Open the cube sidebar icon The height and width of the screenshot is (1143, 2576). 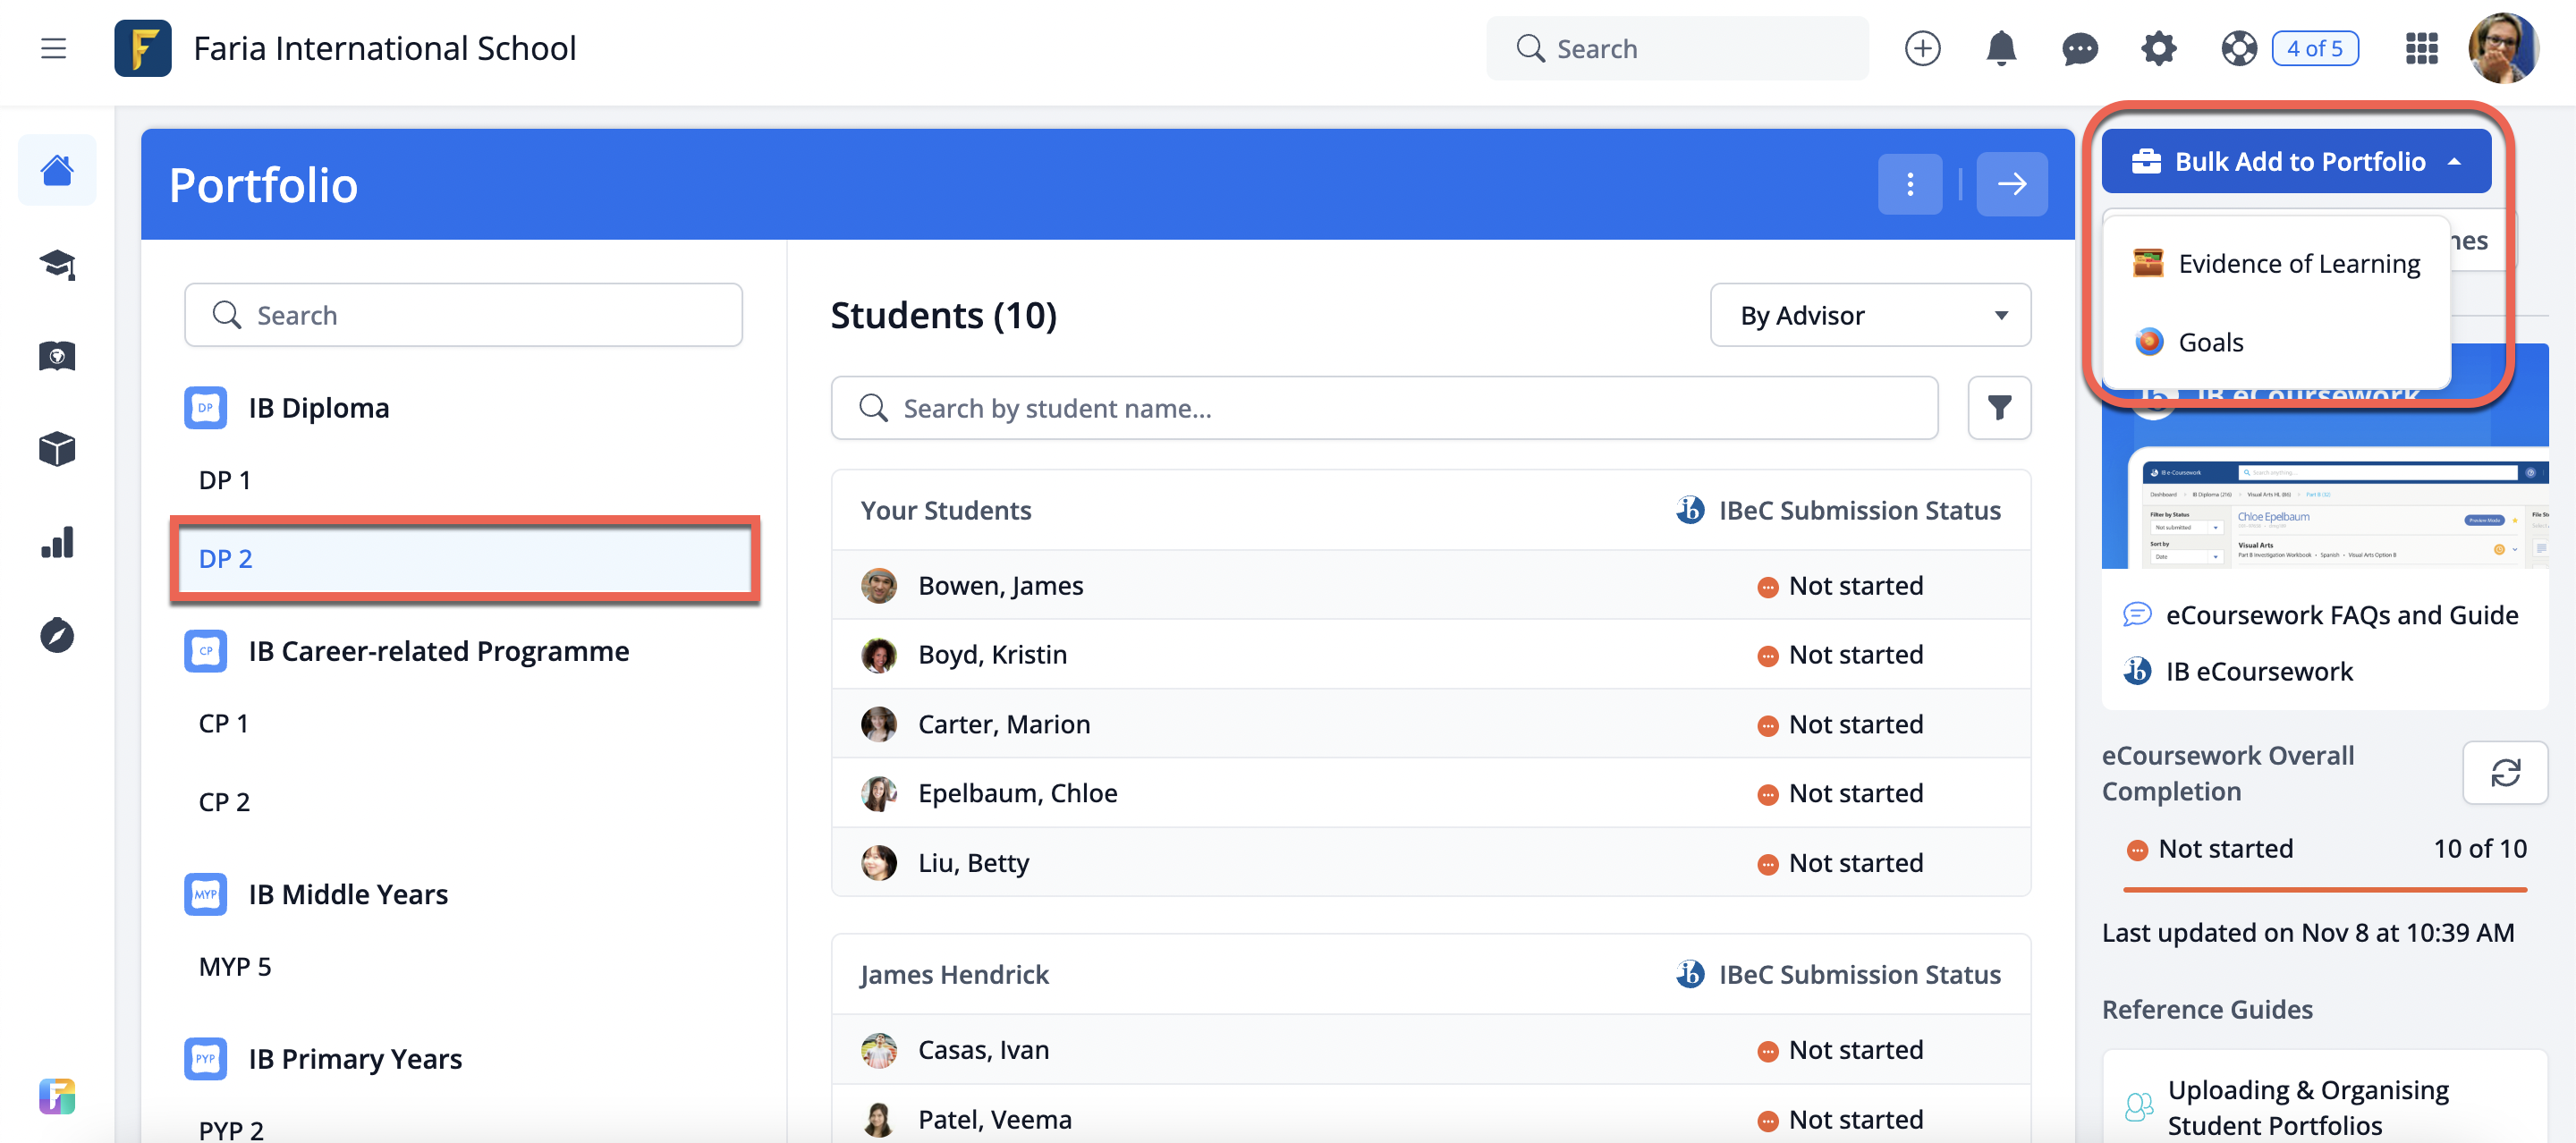(x=57, y=449)
